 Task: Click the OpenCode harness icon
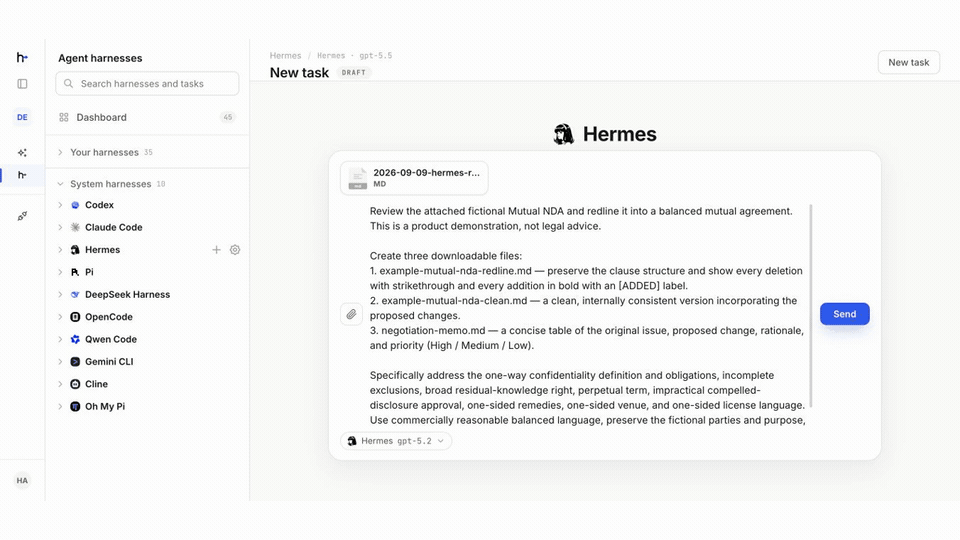pos(75,317)
